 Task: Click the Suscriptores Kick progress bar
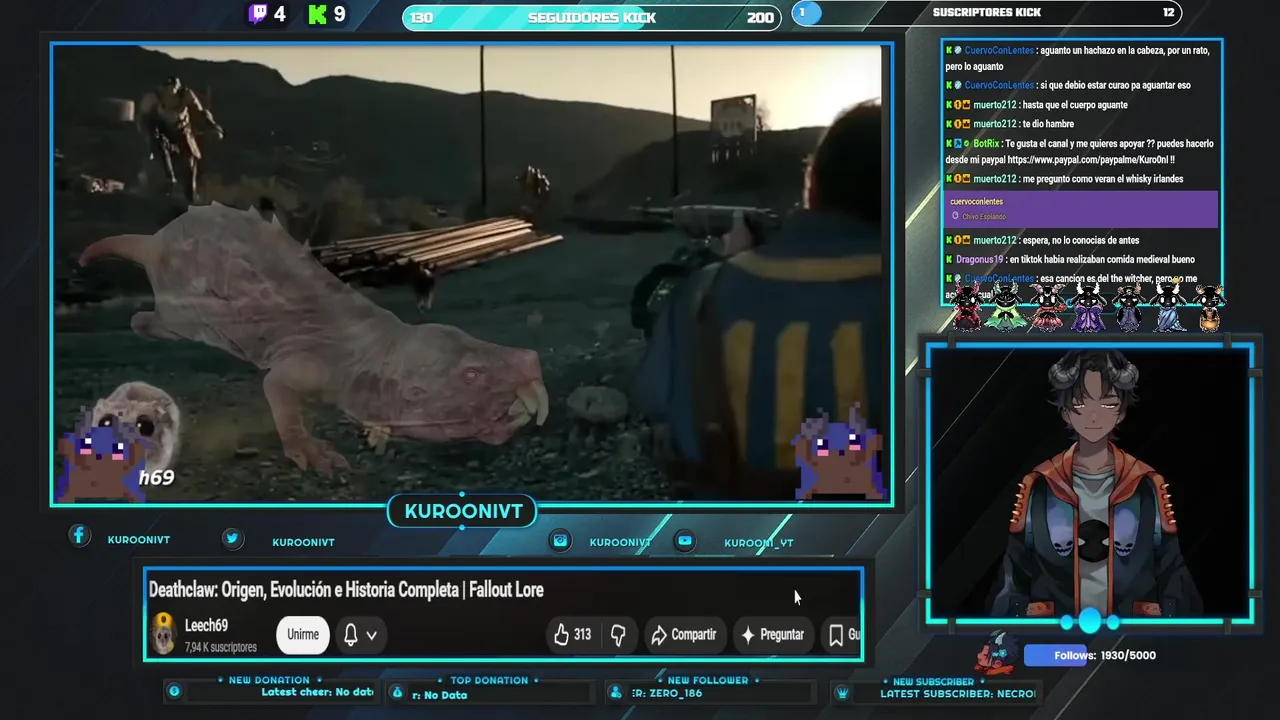tap(986, 13)
